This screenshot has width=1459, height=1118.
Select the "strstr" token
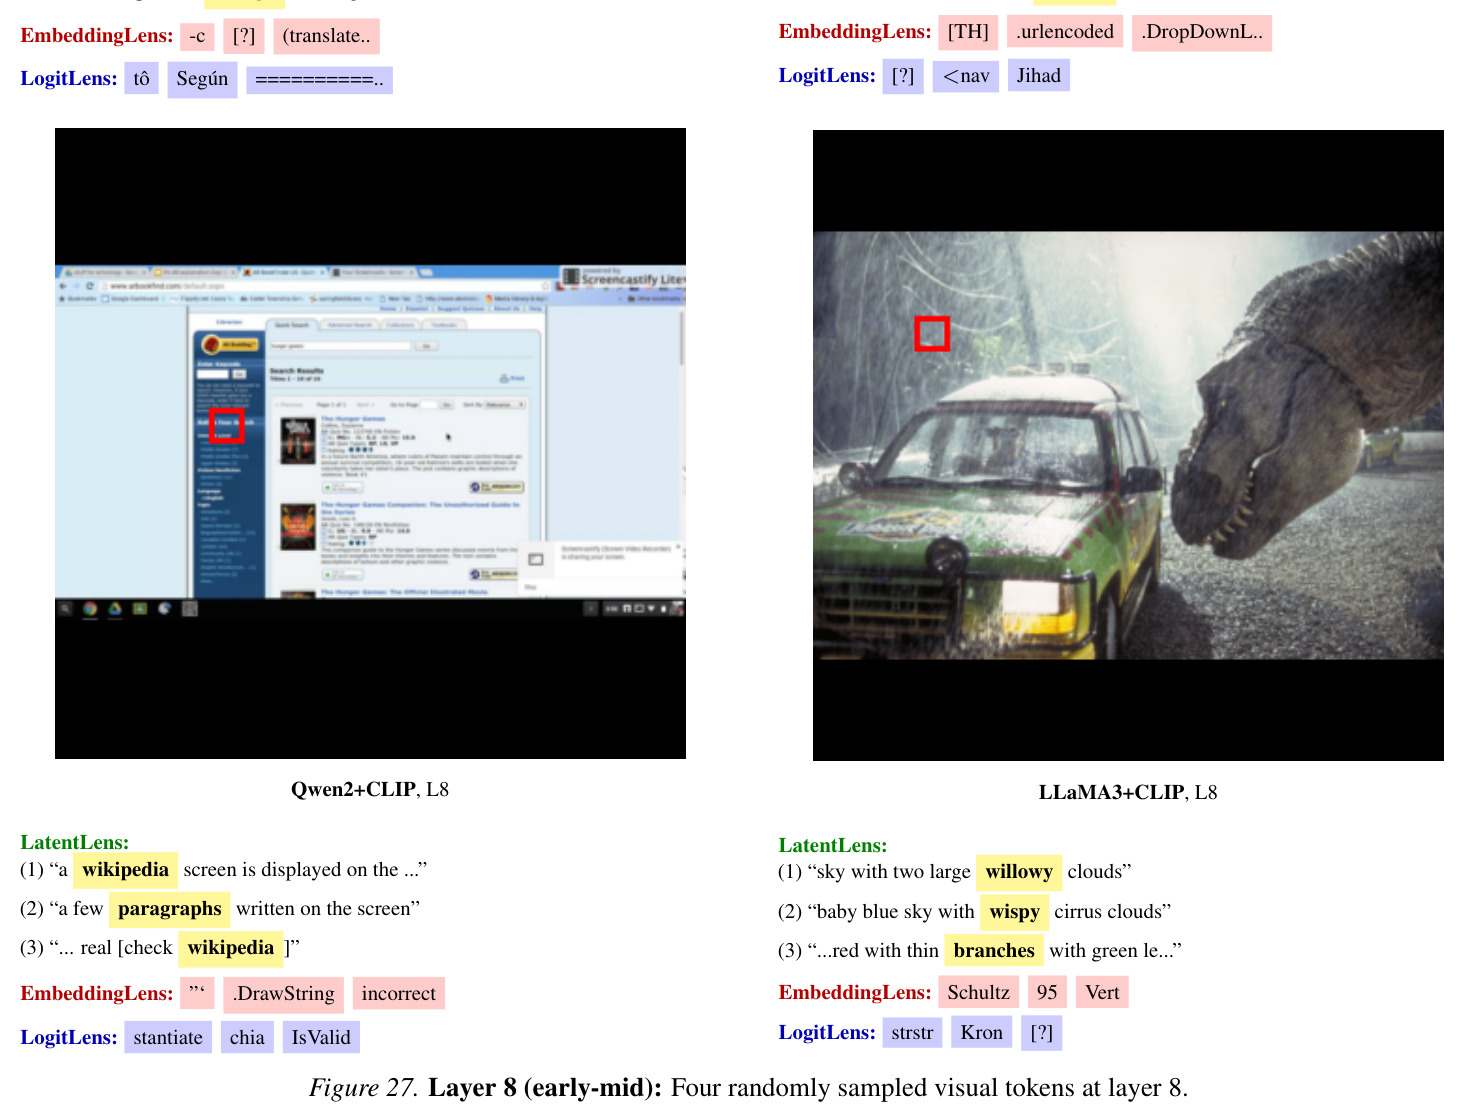pos(912,1033)
